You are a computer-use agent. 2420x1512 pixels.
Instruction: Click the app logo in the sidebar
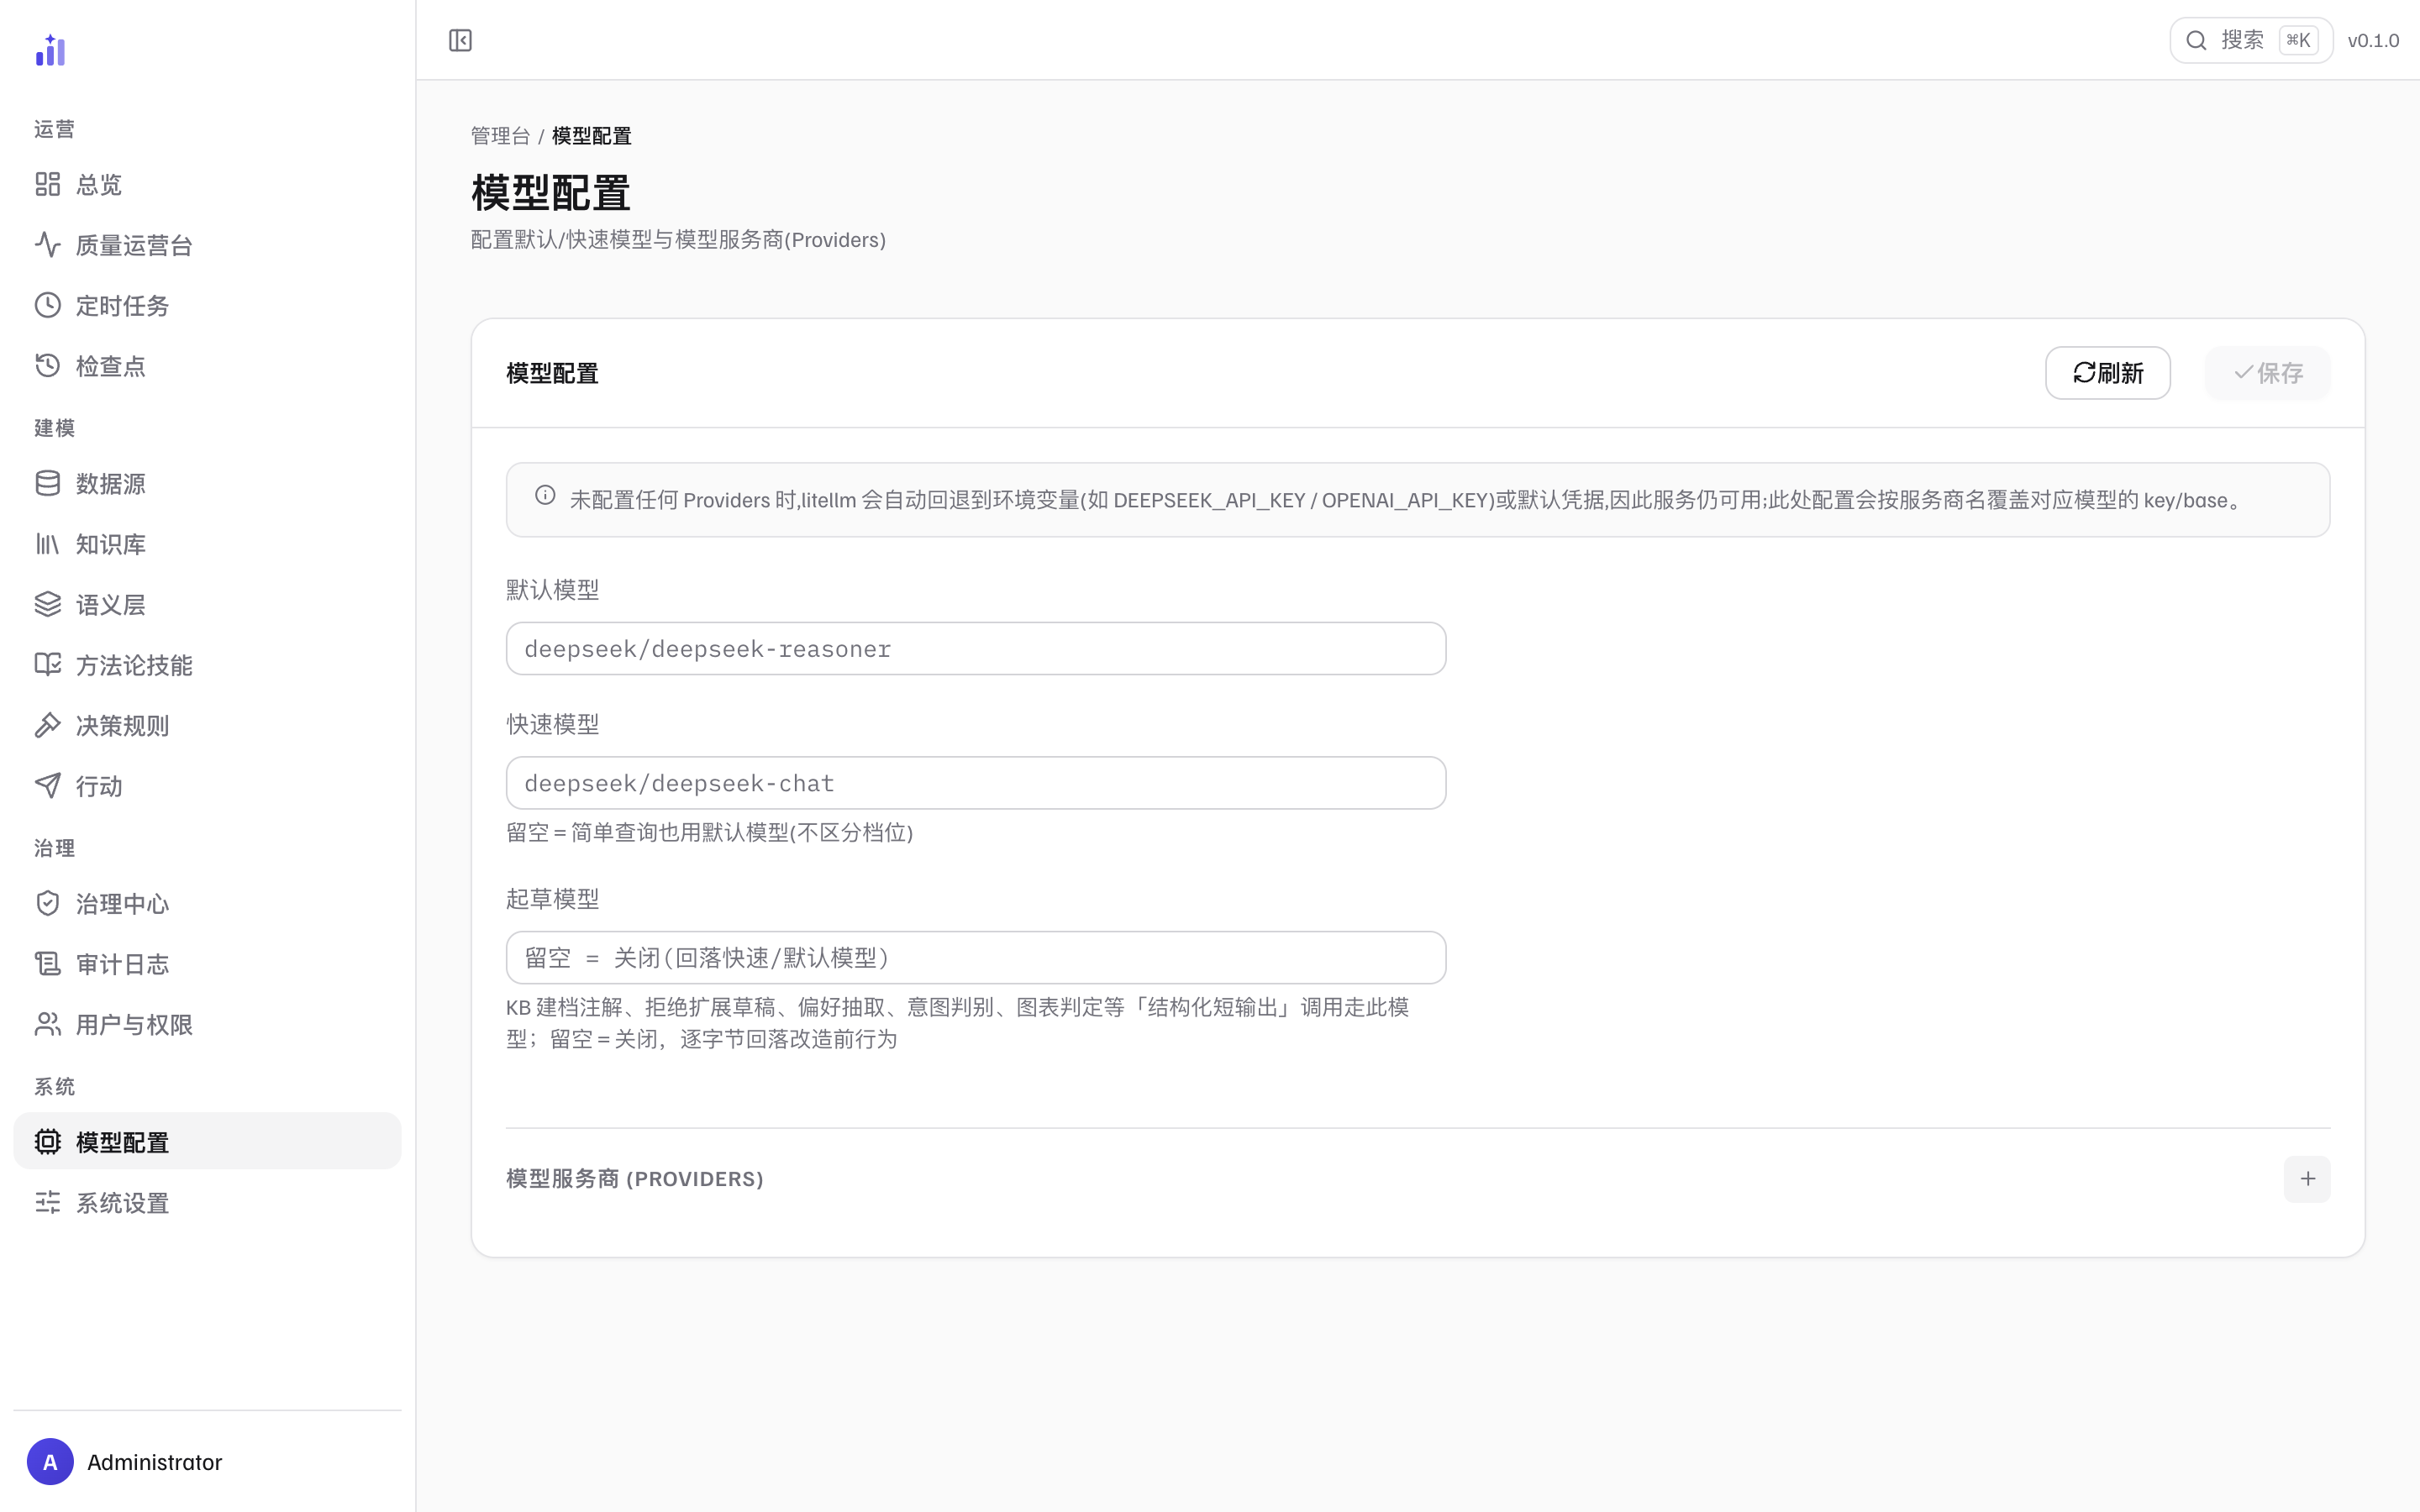coord(50,50)
